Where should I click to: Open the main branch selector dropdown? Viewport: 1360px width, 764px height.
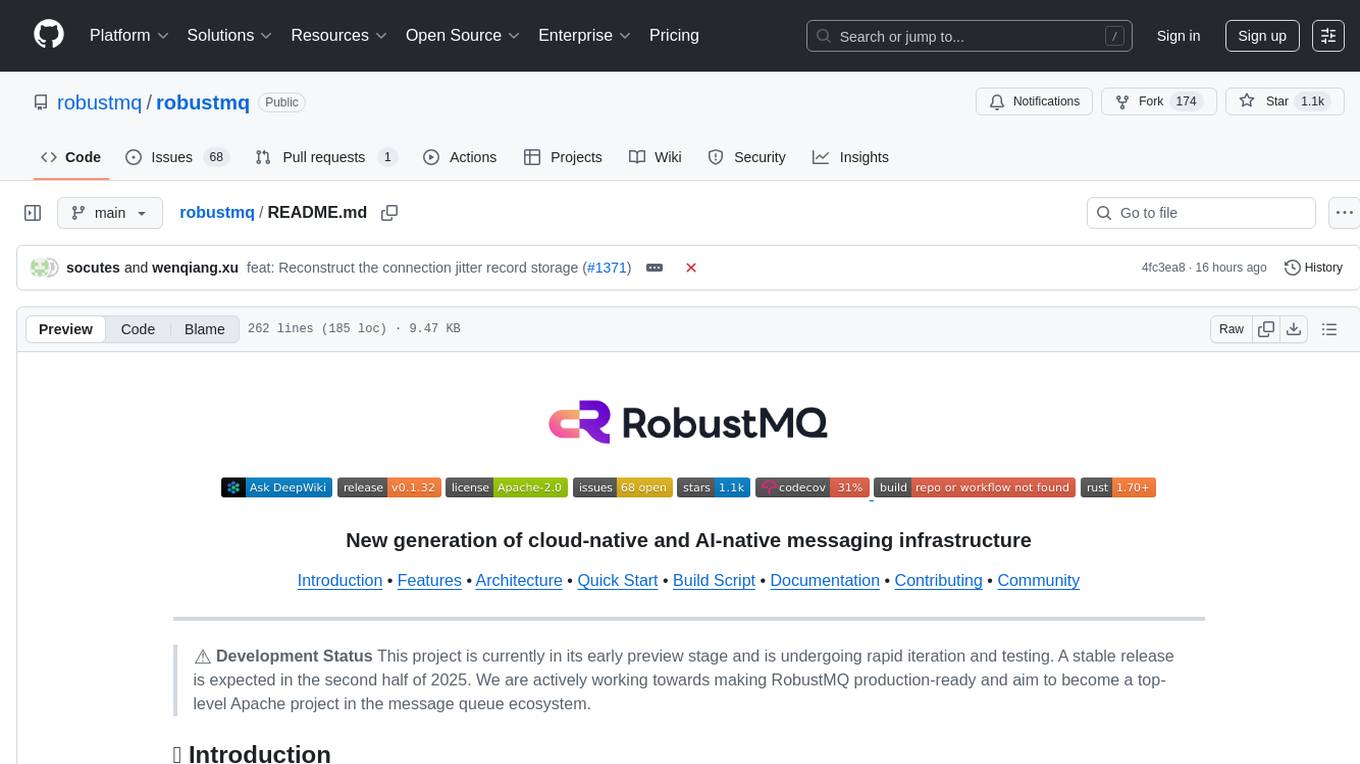click(109, 213)
